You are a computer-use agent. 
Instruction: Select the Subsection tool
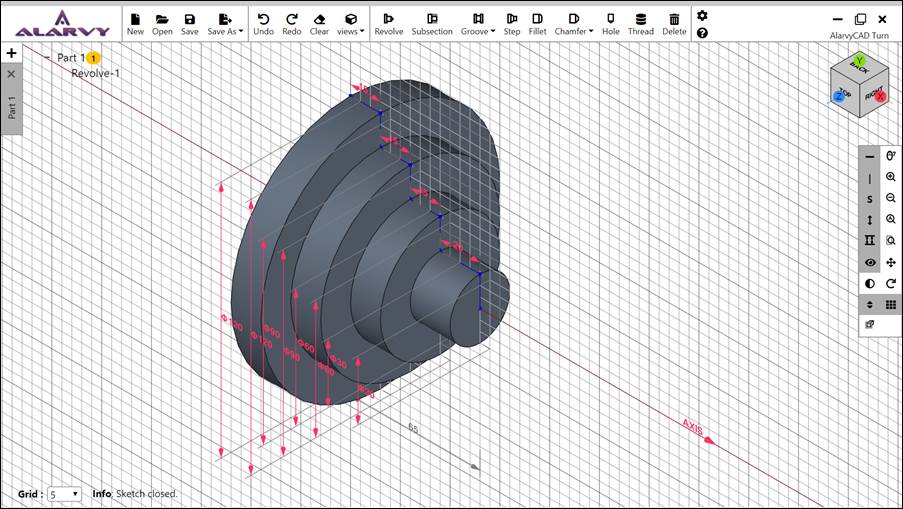point(432,24)
